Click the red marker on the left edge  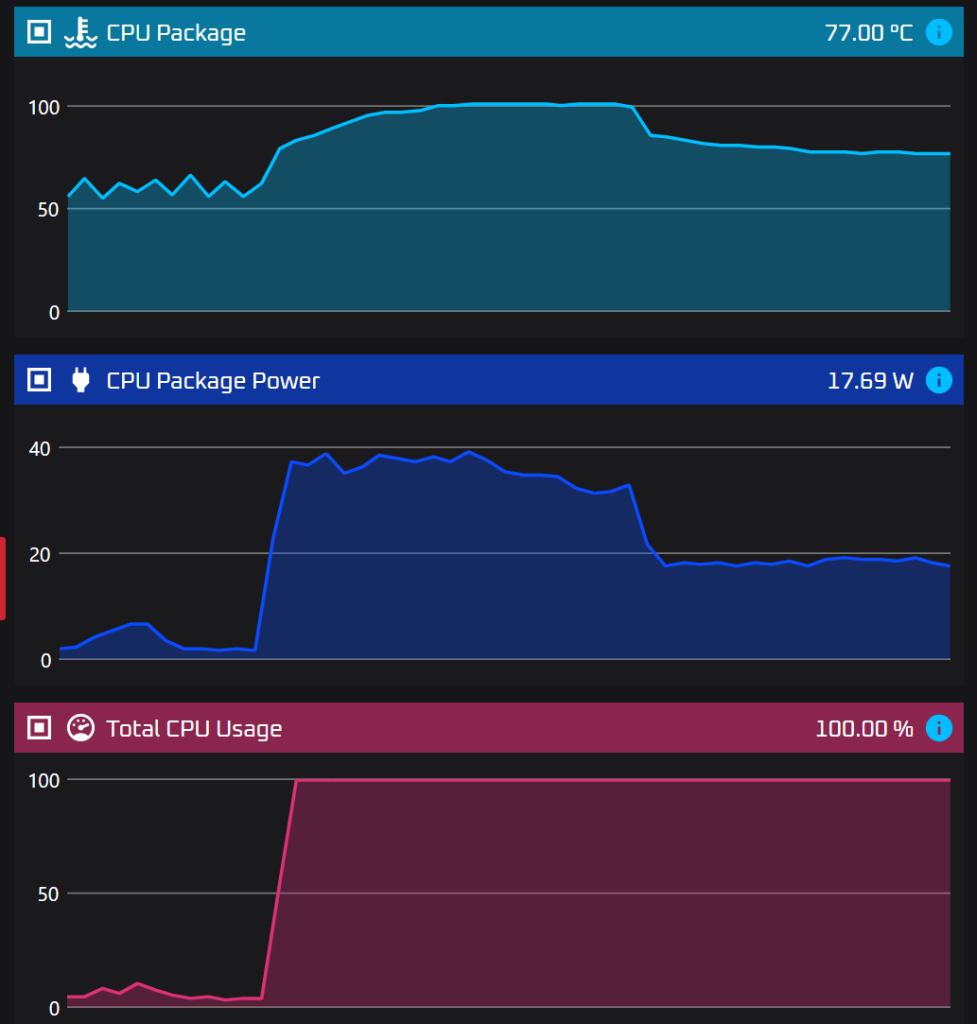tap(3, 578)
